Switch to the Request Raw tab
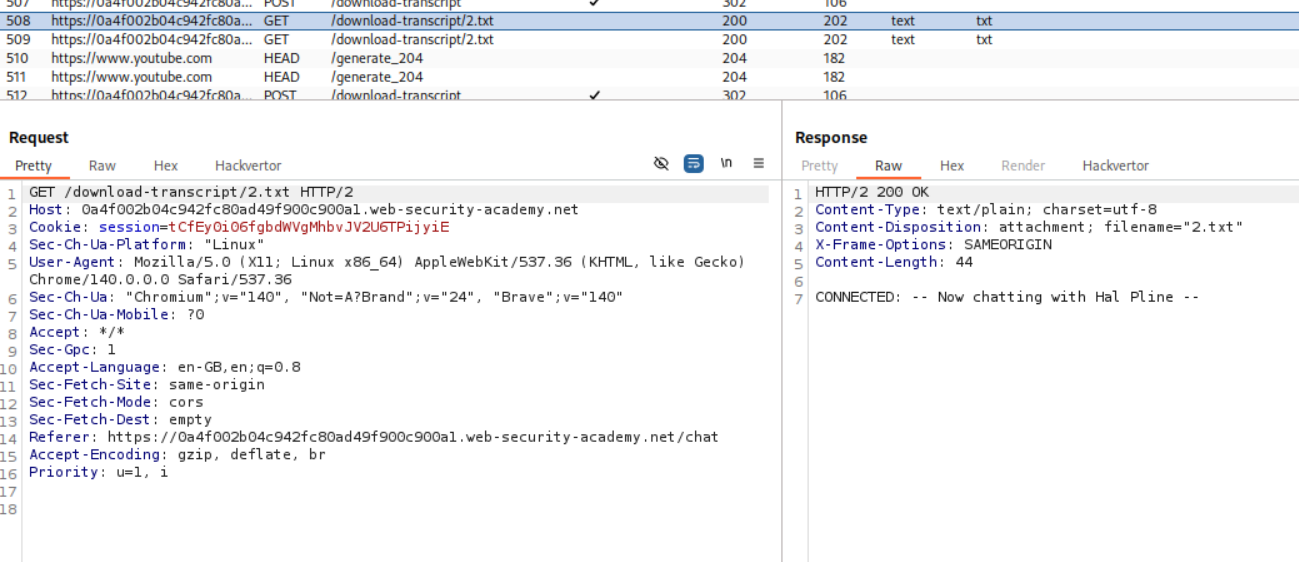Image resolution: width=1299 pixels, height=562 pixels. [102, 166]
